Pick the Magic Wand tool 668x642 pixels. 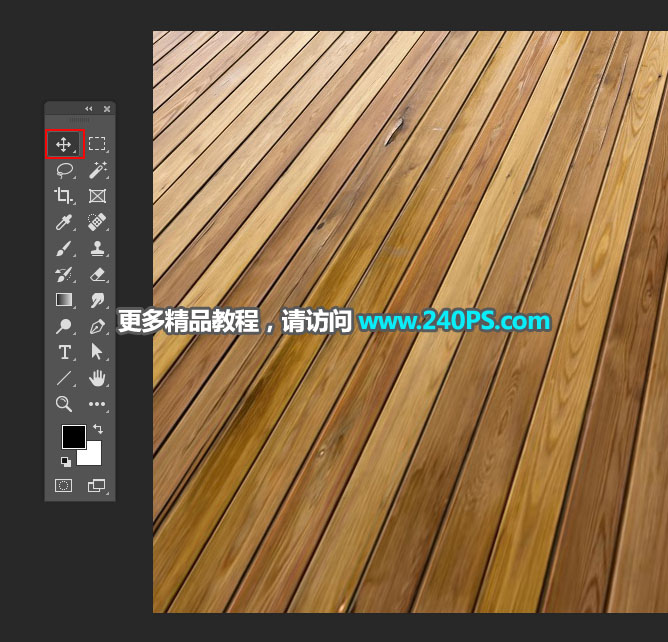[97, 170]
